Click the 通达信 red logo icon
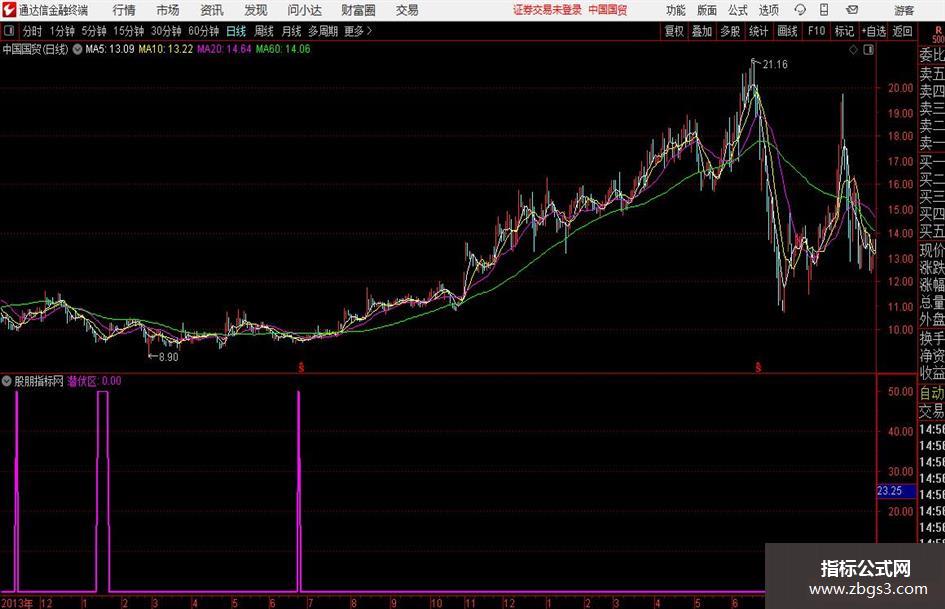This screenshot has width=945, height=609. (x=9, y=10)
